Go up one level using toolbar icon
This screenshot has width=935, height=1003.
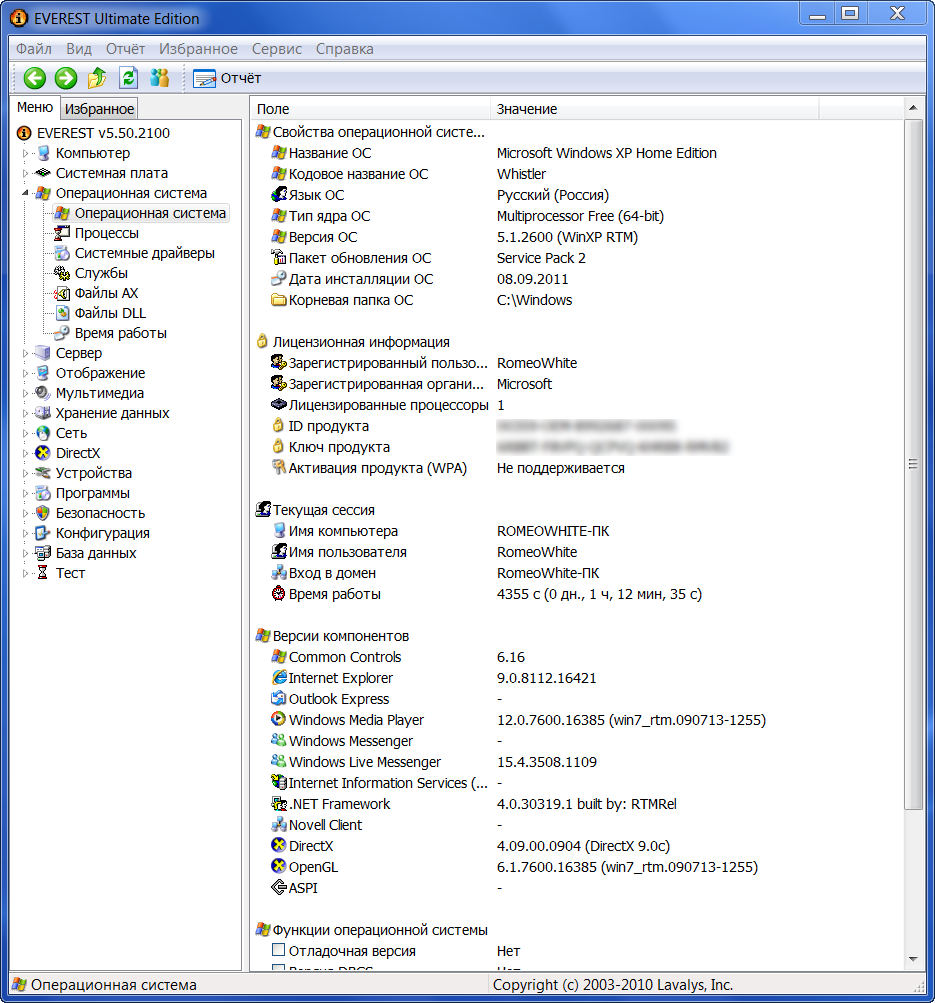coord(97,78)
